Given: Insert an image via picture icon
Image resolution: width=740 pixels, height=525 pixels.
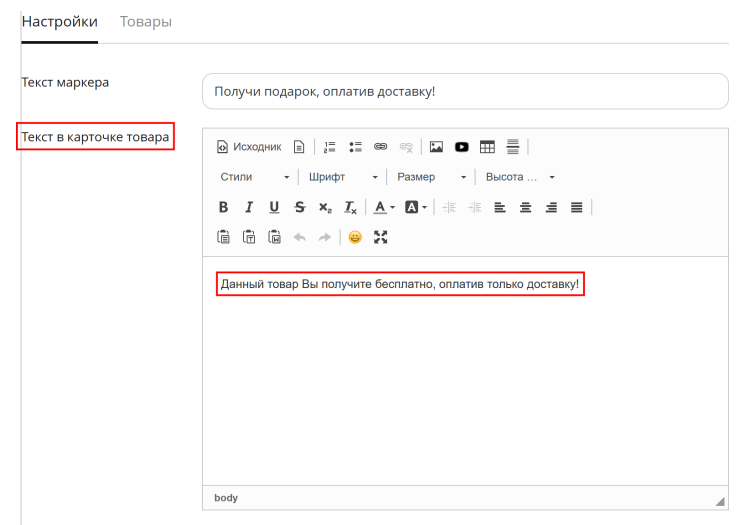Looking at the screenshot, I should coord(436,147).
